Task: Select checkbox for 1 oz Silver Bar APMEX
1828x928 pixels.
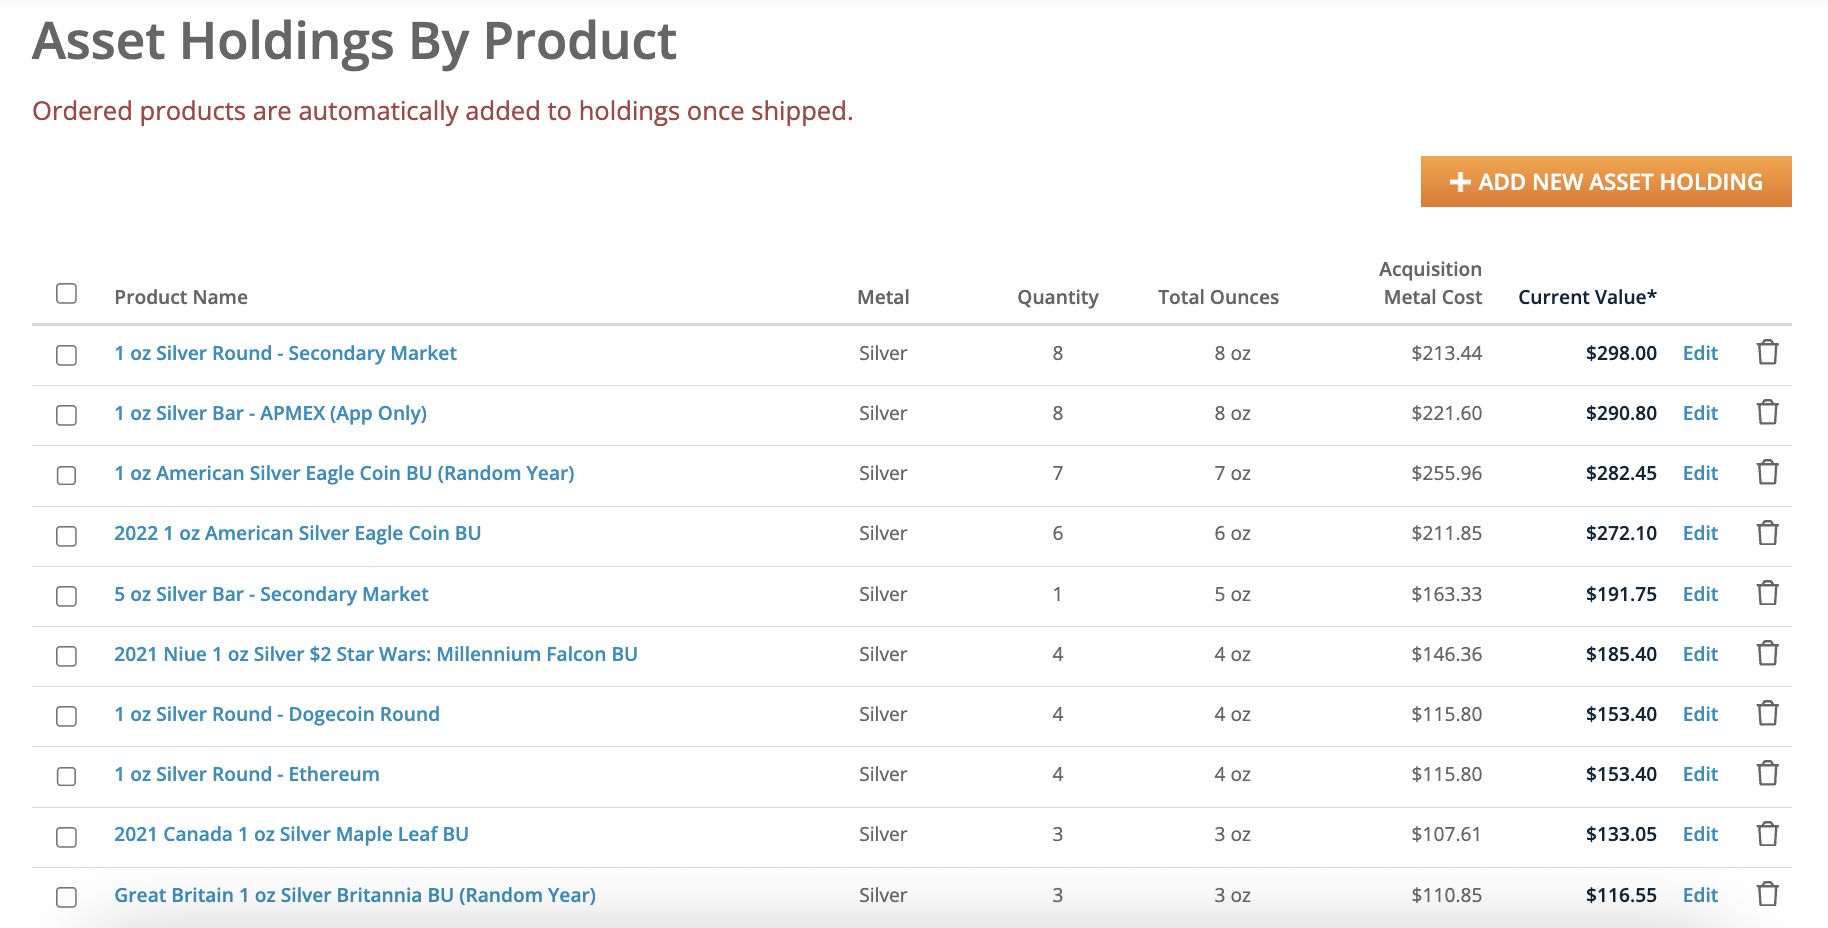Action: (x=66, y=415)
